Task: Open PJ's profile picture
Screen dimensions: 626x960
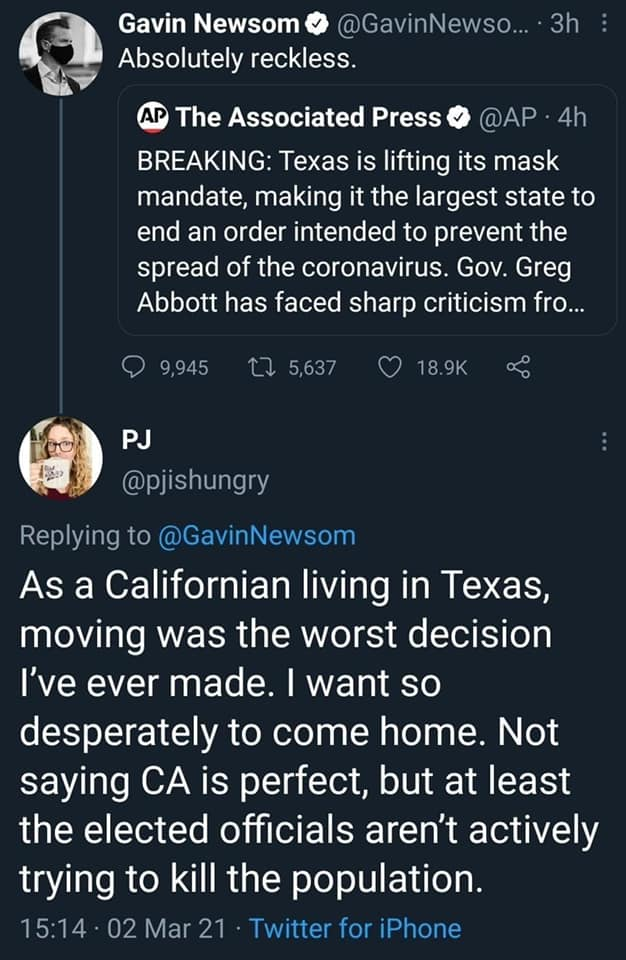Action: 61,458
